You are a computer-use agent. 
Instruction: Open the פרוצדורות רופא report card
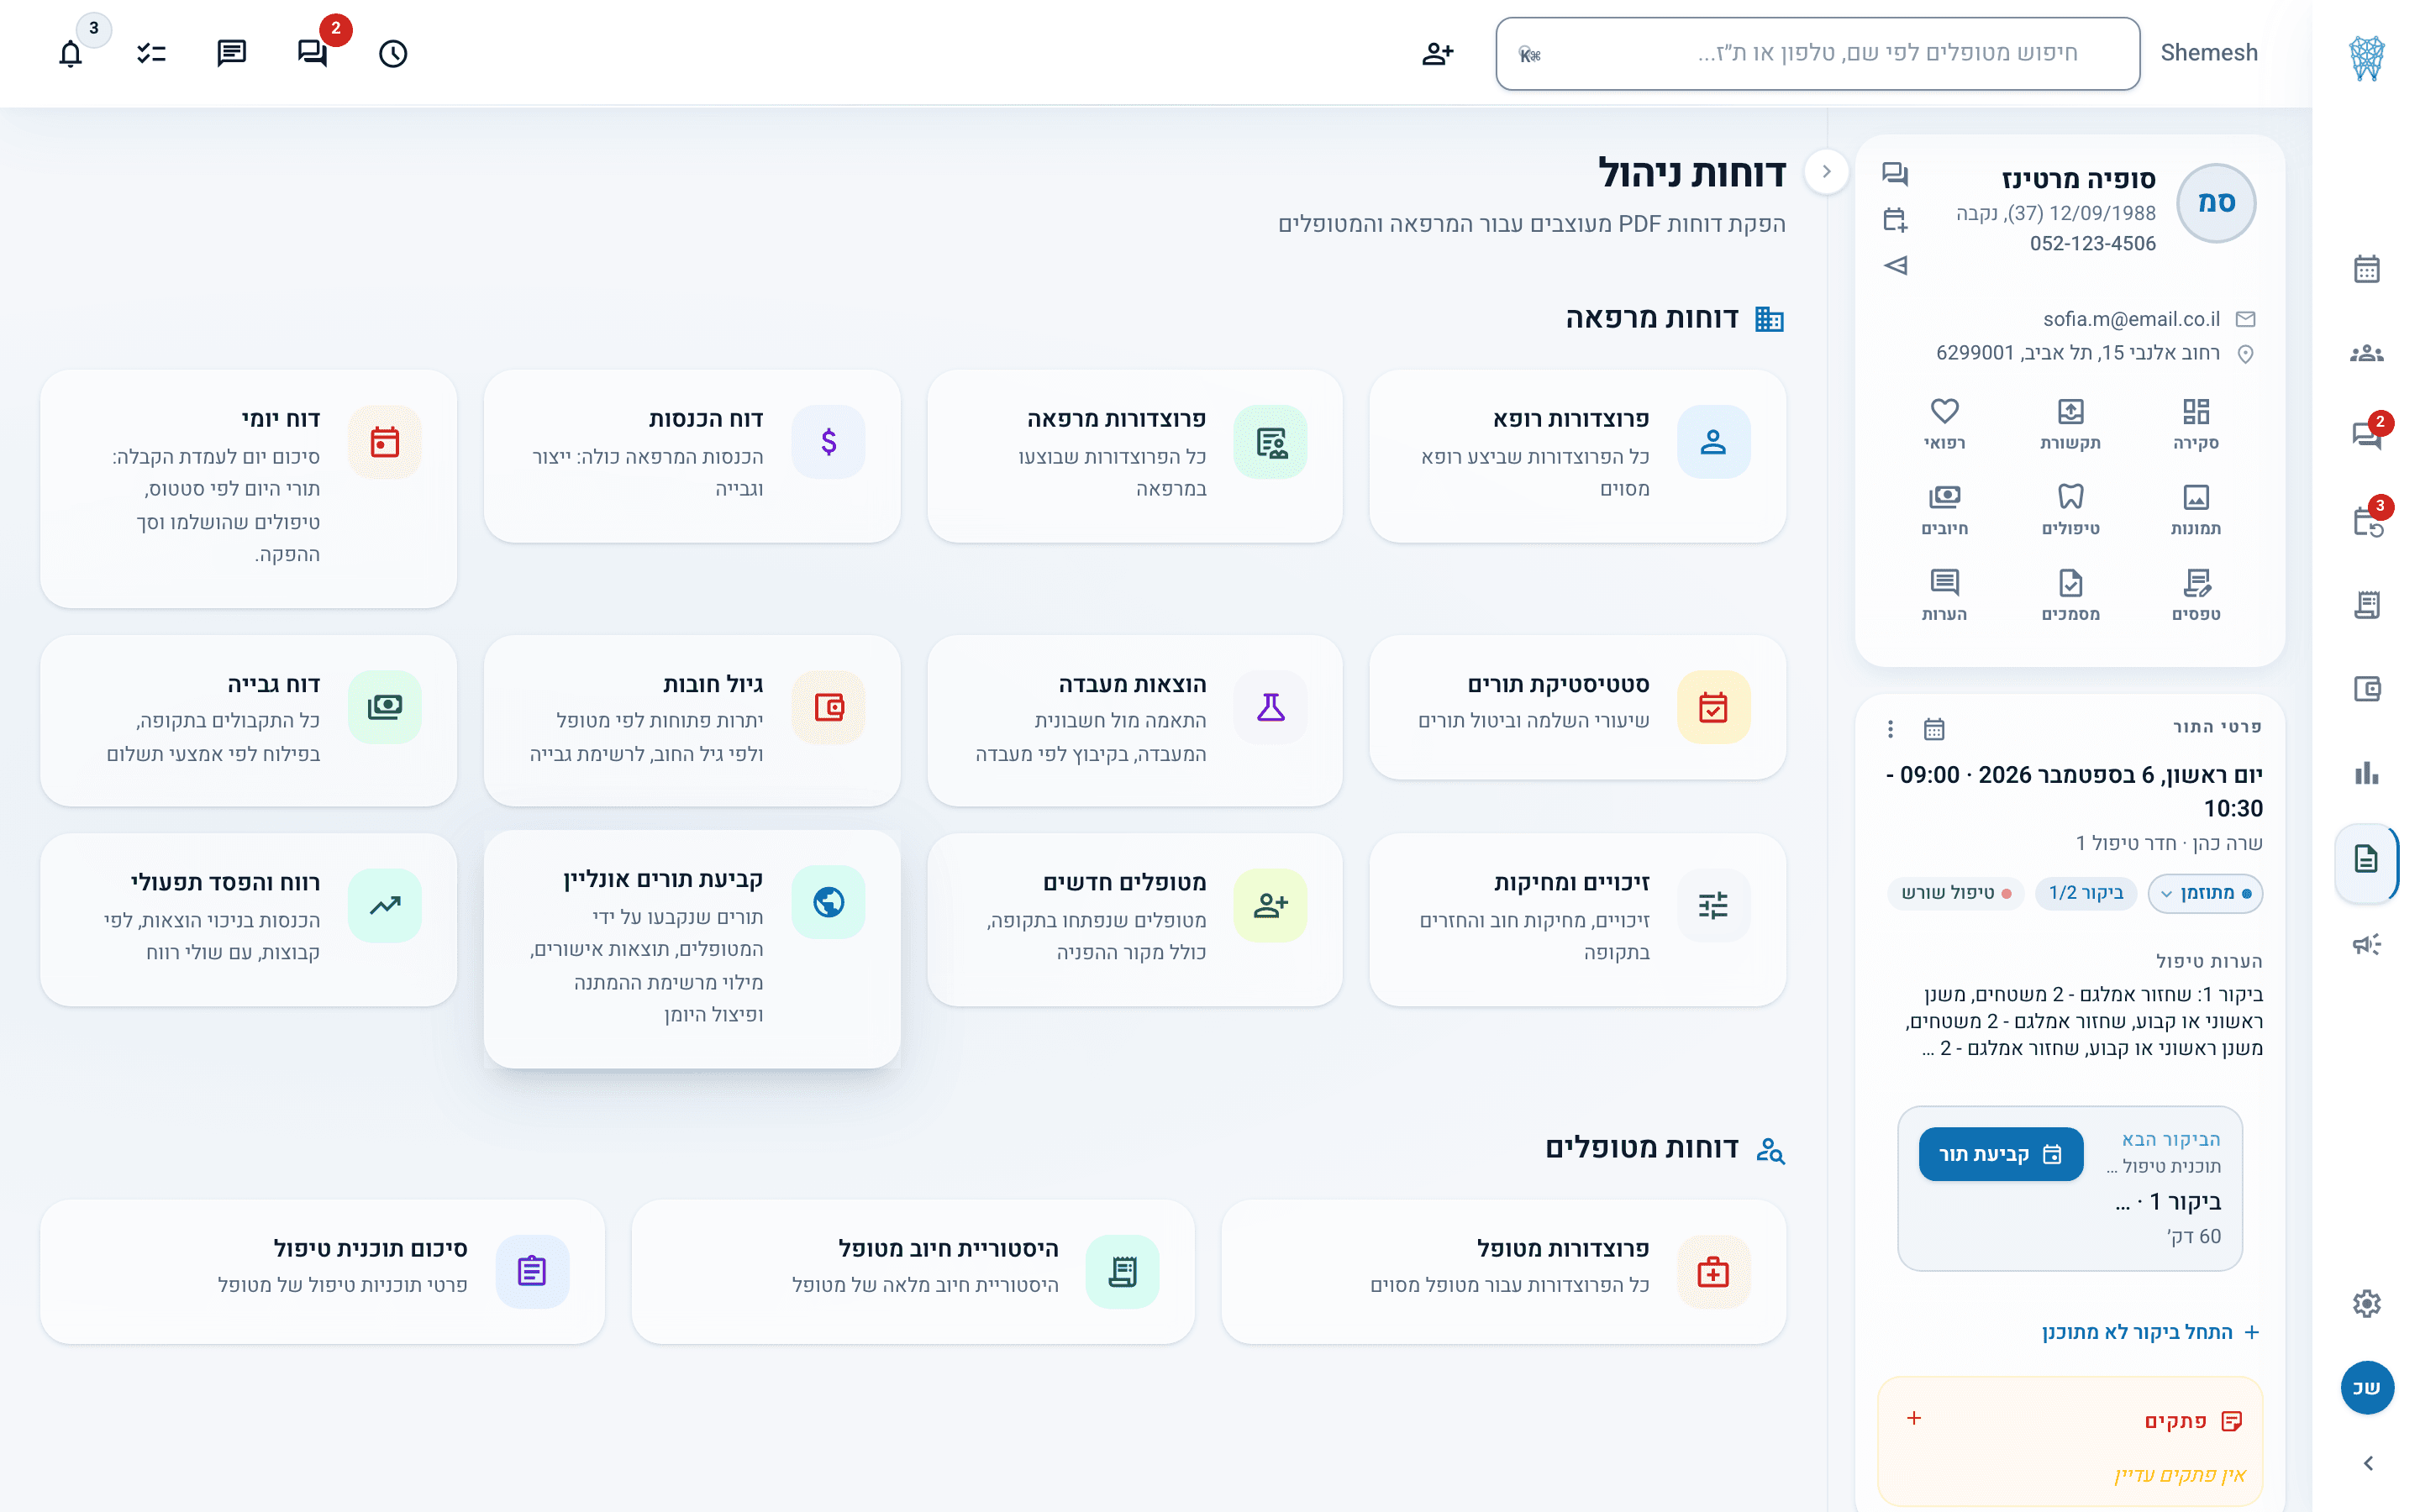tap(1578, 456)
